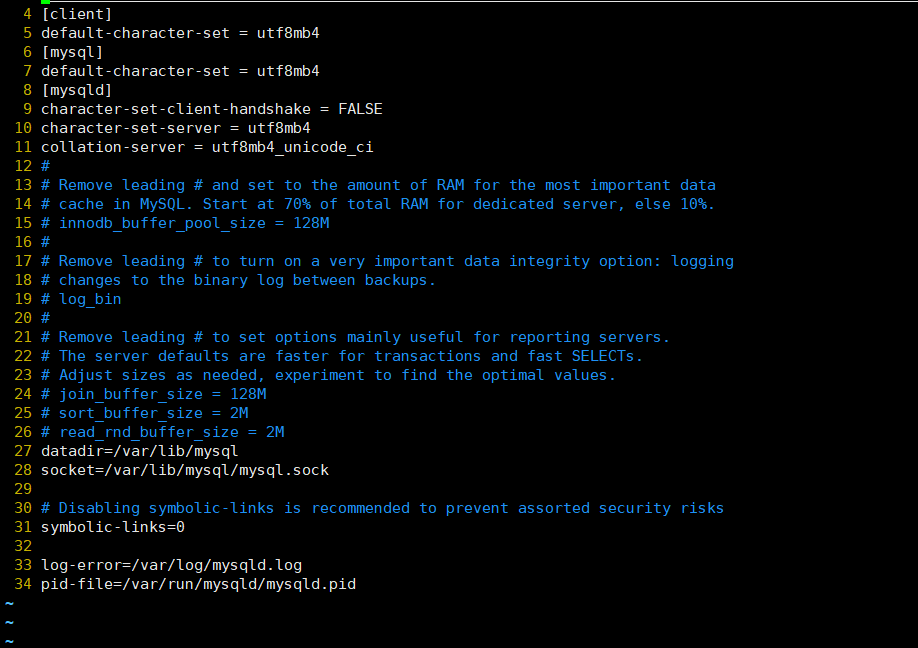The height and width of the screenshot is (648, 918).
Task: Click the socket path mysql.sock text
Action: pos(284,470)
